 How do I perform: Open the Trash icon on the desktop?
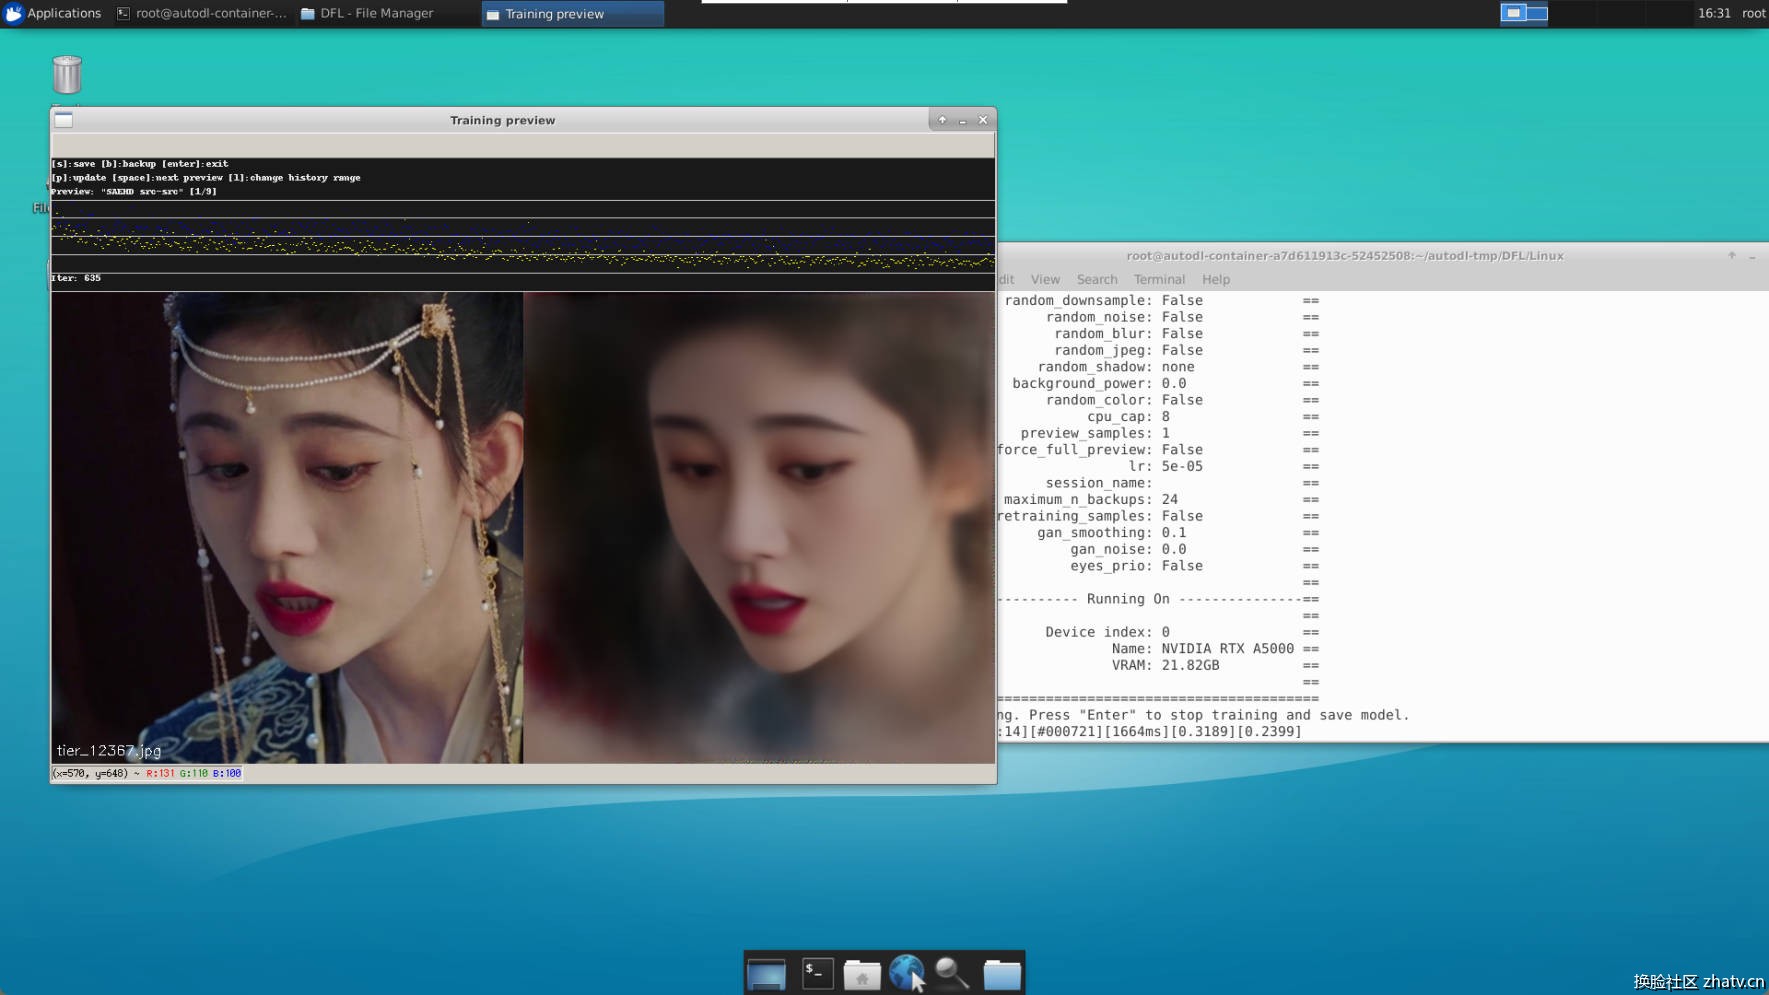click(67, 75)
